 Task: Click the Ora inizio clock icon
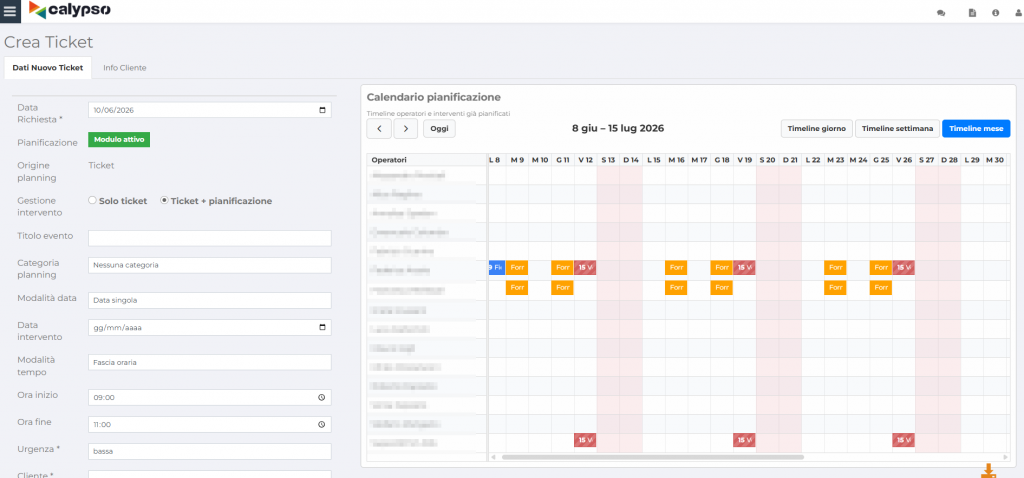pos(321,397)
